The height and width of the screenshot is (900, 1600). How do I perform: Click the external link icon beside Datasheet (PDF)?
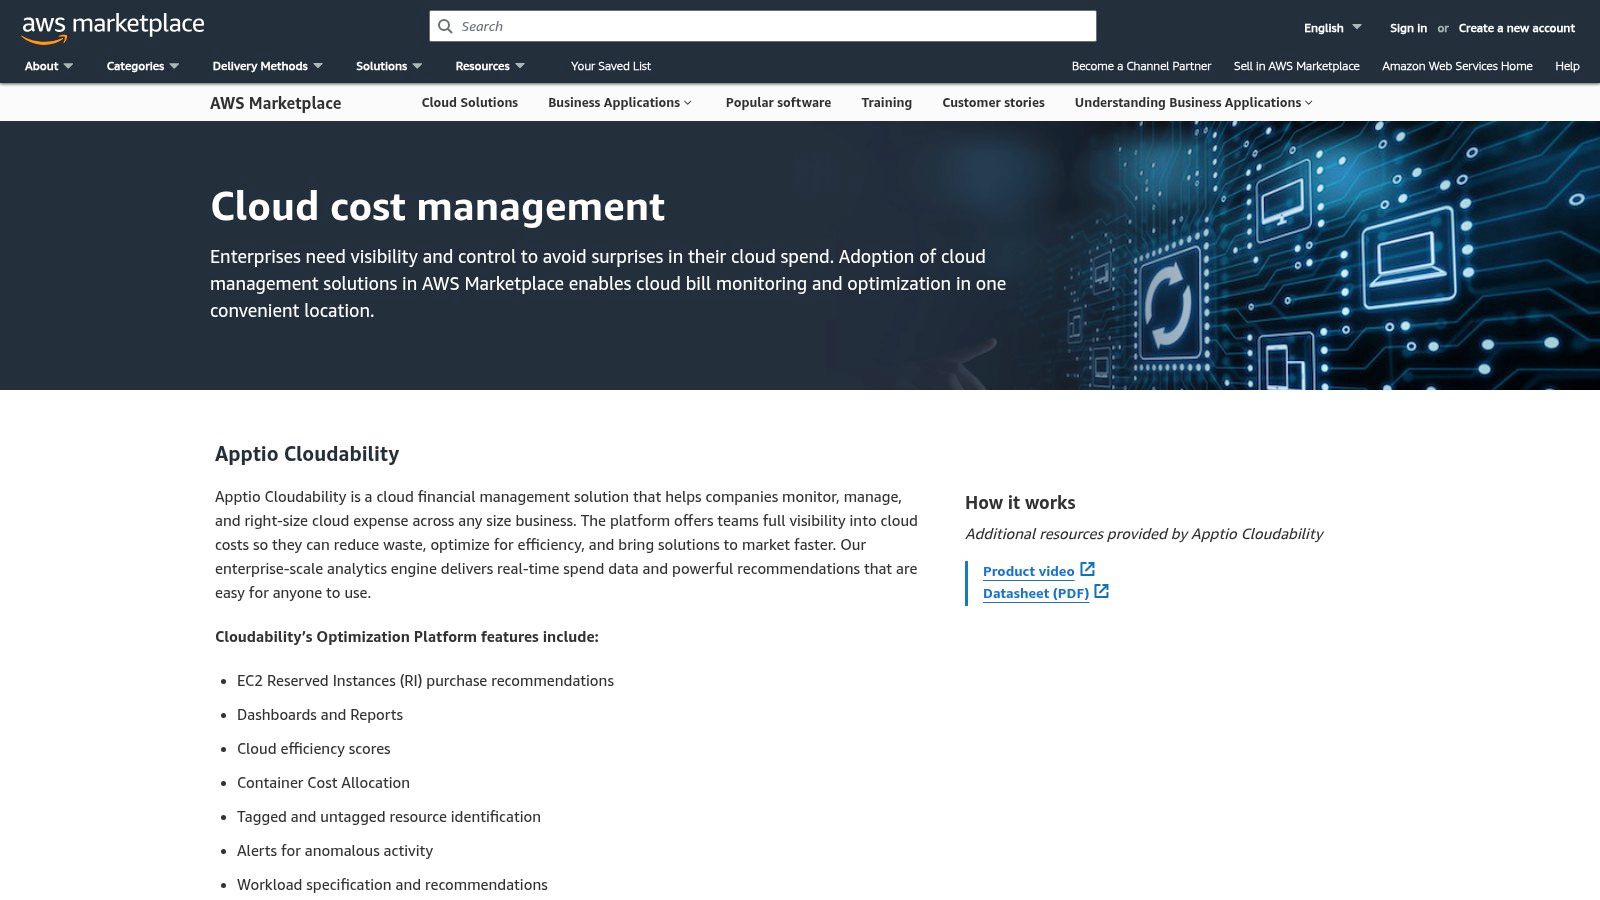click(x=1102, y=591)
